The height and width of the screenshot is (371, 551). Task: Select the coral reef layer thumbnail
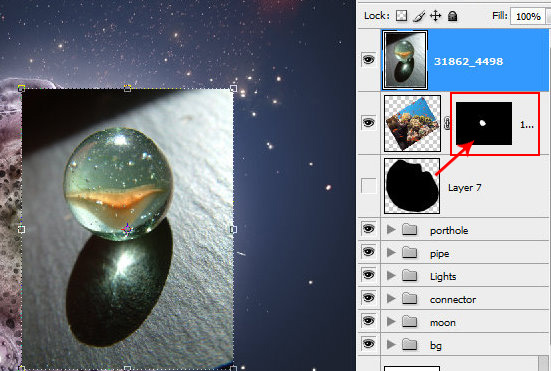[x=412, y=123]
